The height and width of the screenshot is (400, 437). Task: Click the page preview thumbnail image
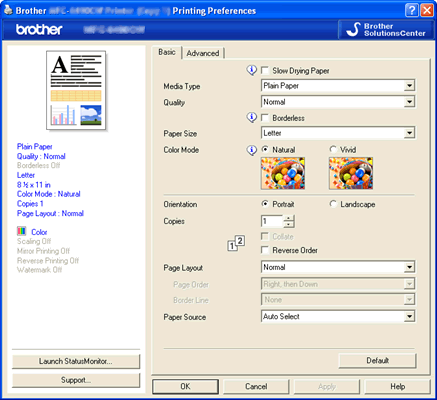click(76, 90)
